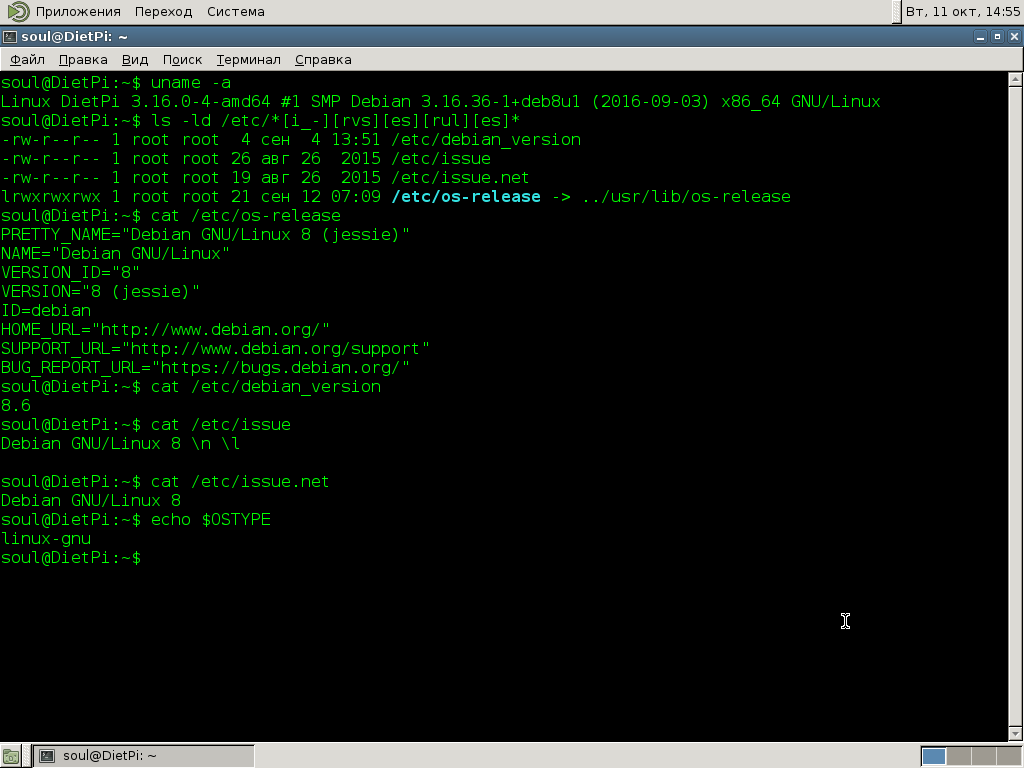Click the '8.6' debian version output

16,406
